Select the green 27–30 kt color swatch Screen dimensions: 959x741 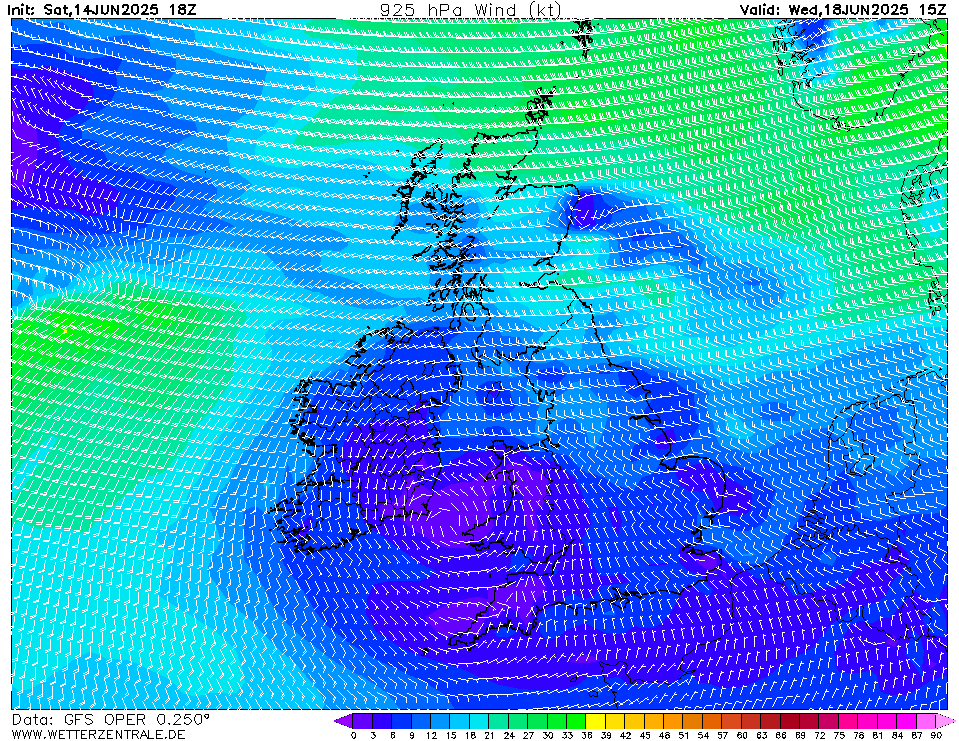[538, 721]
